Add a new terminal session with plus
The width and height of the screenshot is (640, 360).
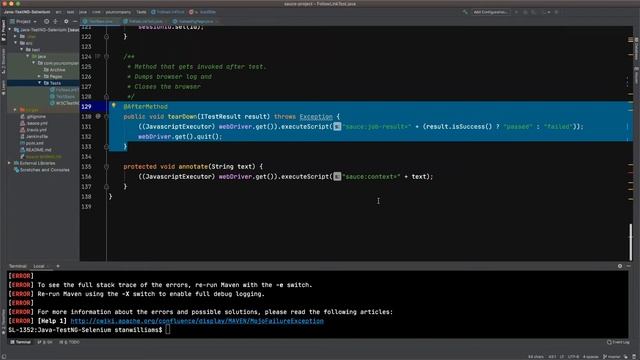pos(58,266)
